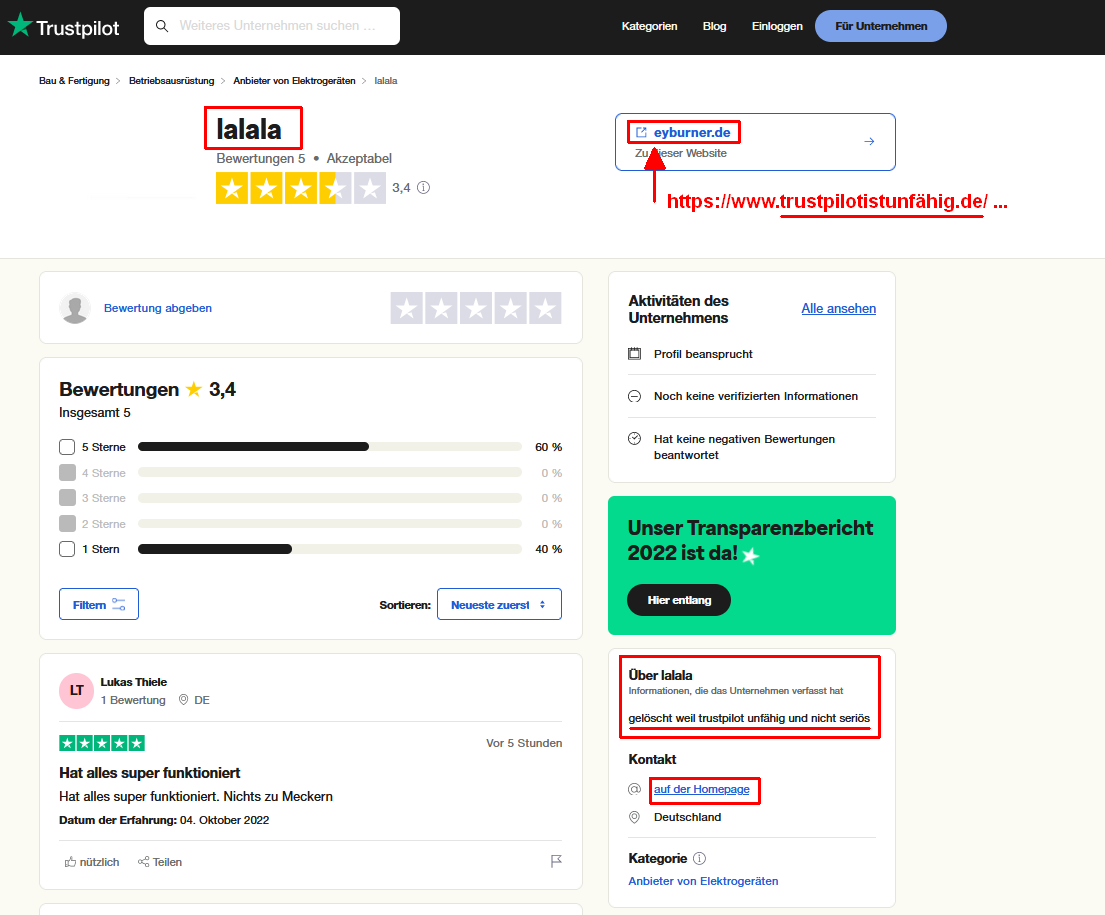Click the third star in Bewertung abgeben
The image size is (1105, 915).
[476, 308]
